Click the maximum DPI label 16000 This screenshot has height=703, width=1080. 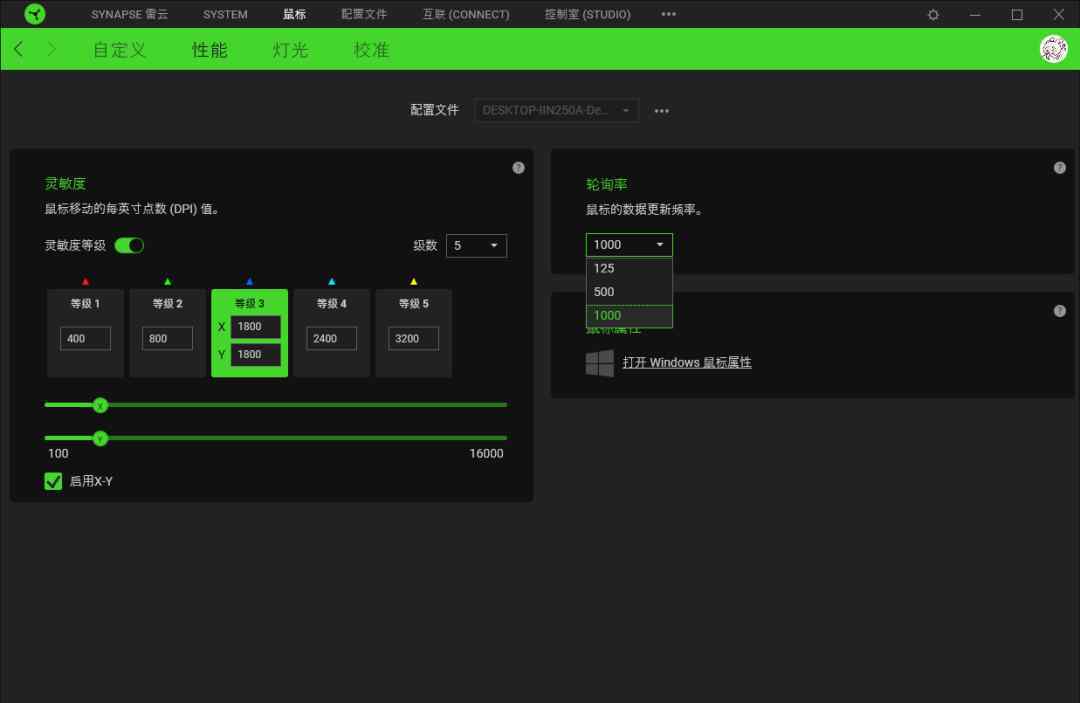pos(486,454)
